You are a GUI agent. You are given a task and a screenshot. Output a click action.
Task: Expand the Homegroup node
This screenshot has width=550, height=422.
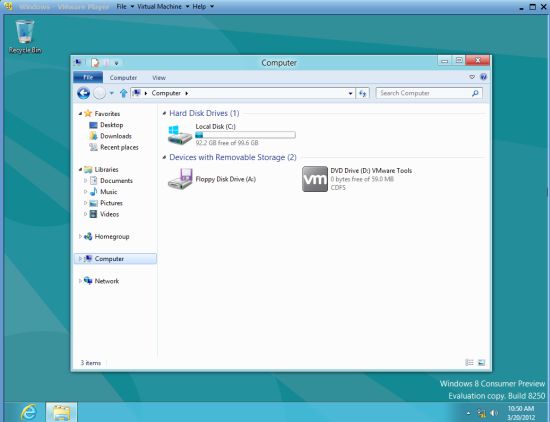coord(80,236)
